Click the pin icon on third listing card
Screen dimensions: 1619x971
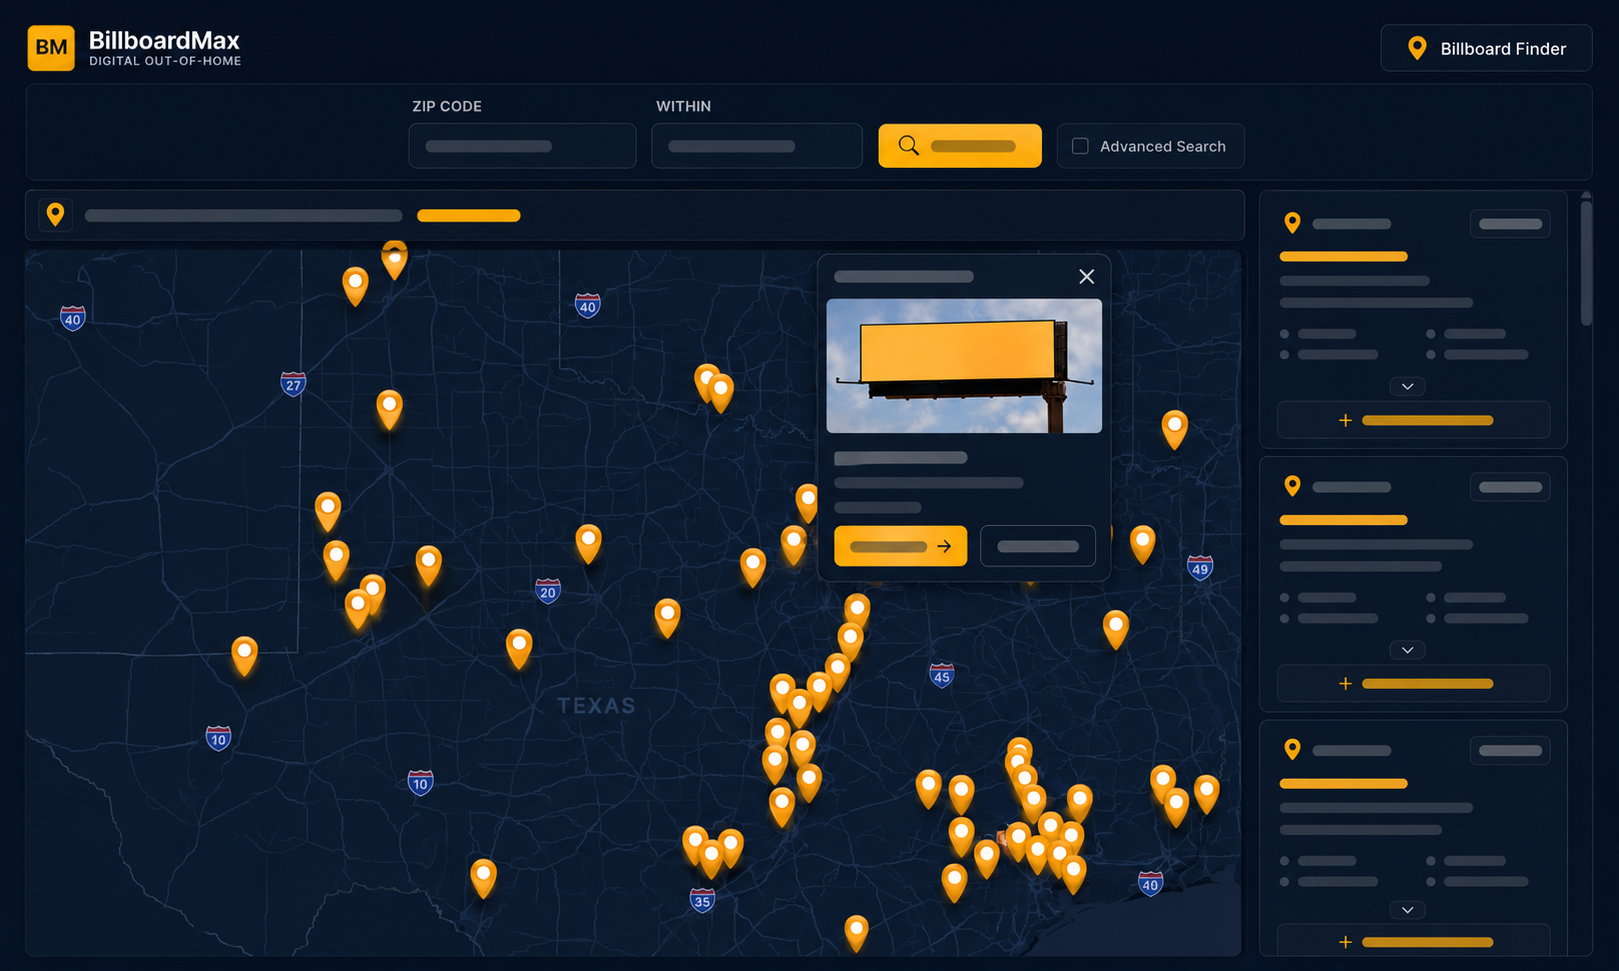click(1292, 749)
